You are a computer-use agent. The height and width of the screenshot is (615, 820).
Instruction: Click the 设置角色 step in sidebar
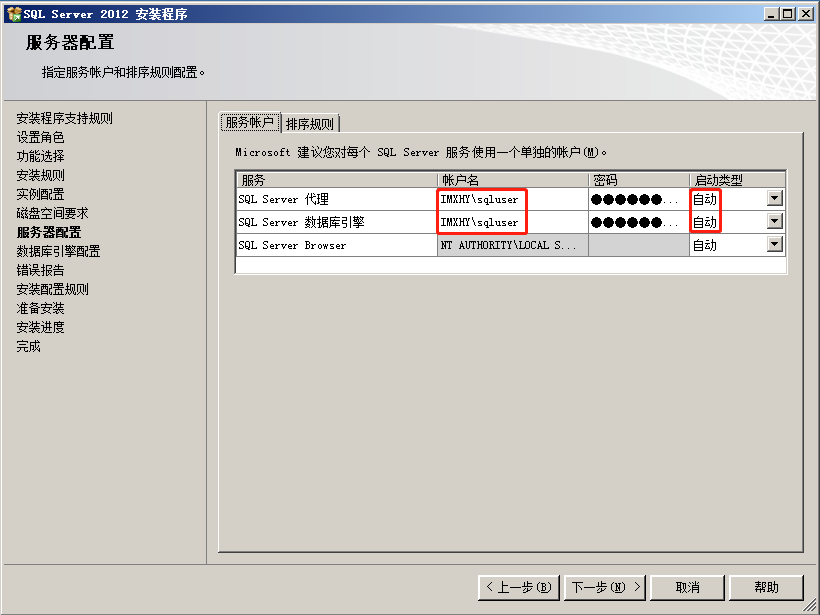coord(40,137)
